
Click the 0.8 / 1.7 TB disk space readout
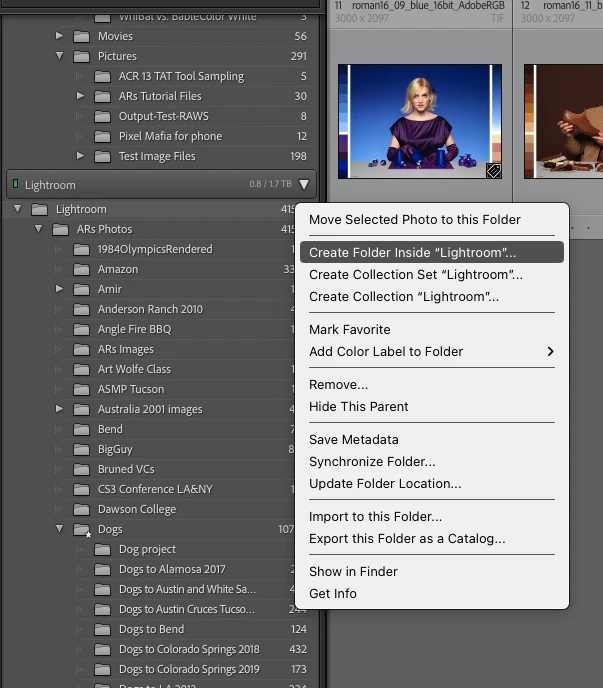[x=270, y=184]
